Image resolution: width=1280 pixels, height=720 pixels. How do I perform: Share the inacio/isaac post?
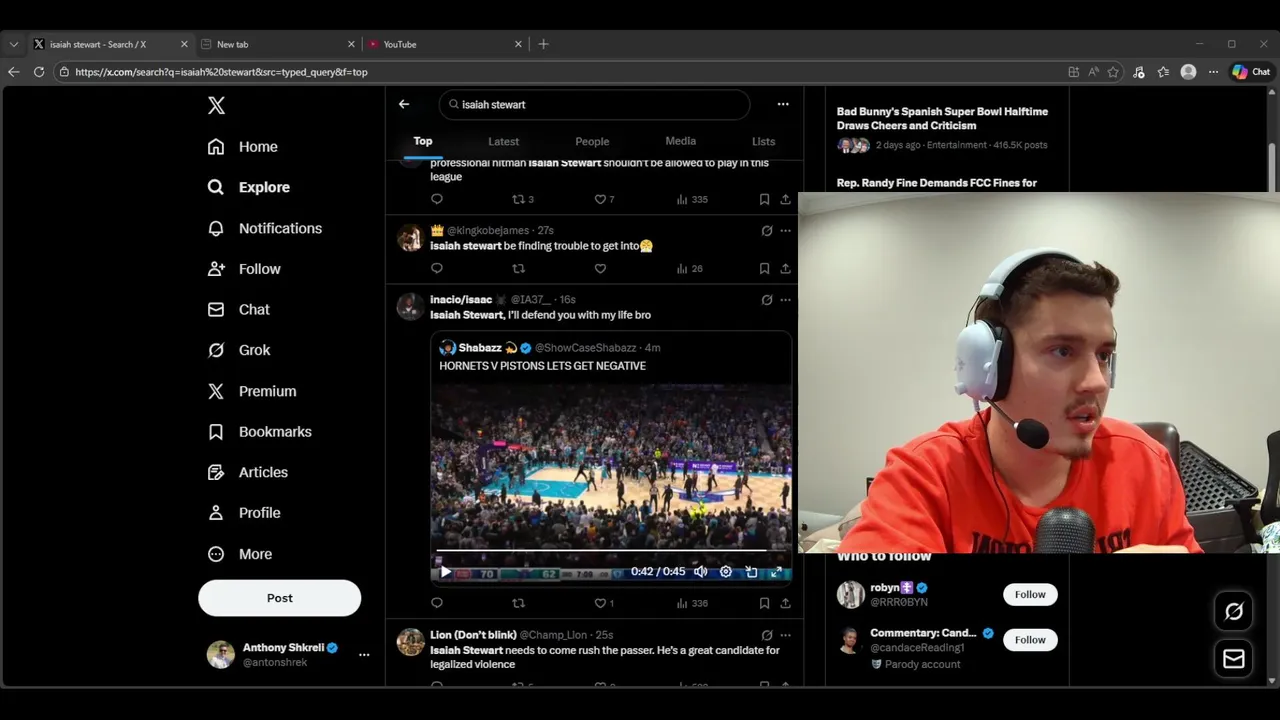pos(786,603)
